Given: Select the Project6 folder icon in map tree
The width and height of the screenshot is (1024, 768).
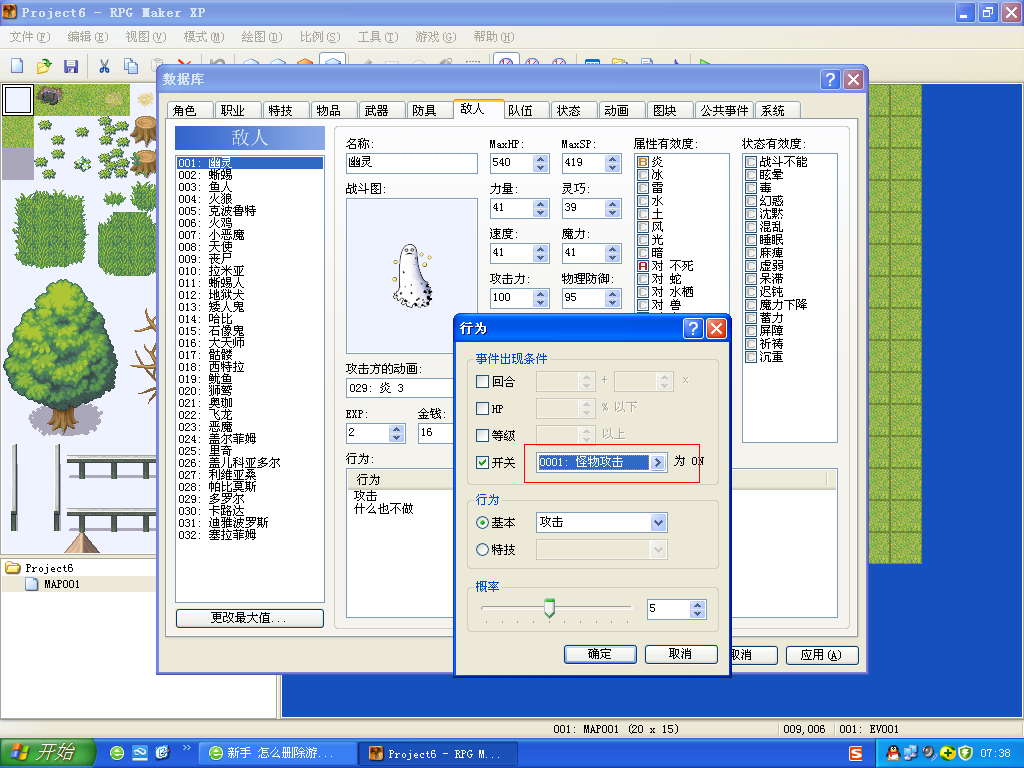Looking at the screenshot, I should 12,568.
